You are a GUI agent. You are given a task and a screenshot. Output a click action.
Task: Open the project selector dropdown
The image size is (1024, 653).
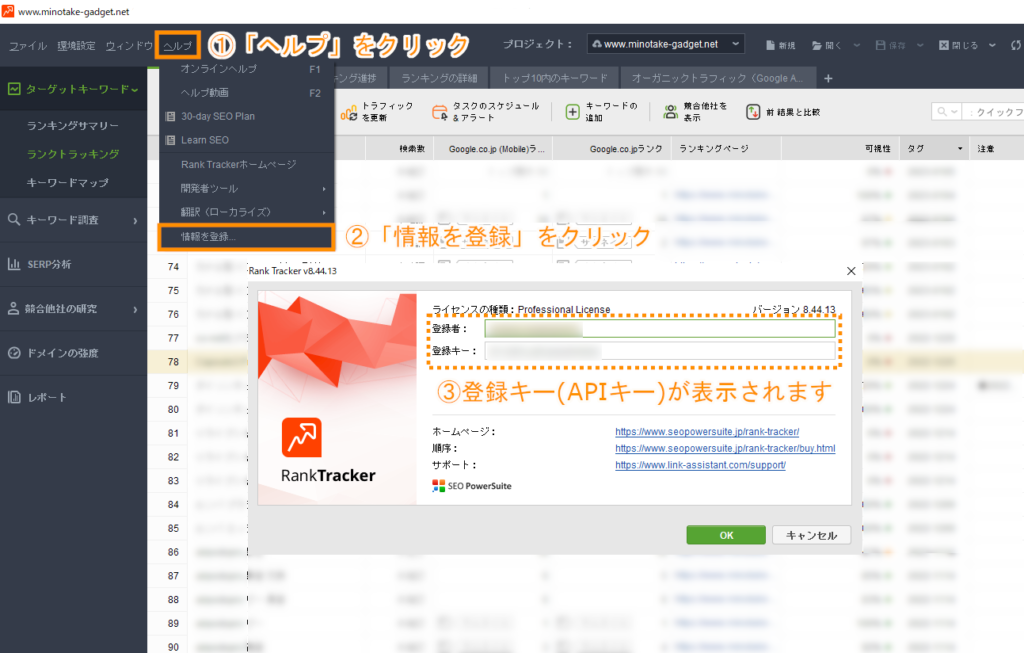[665, 44]
